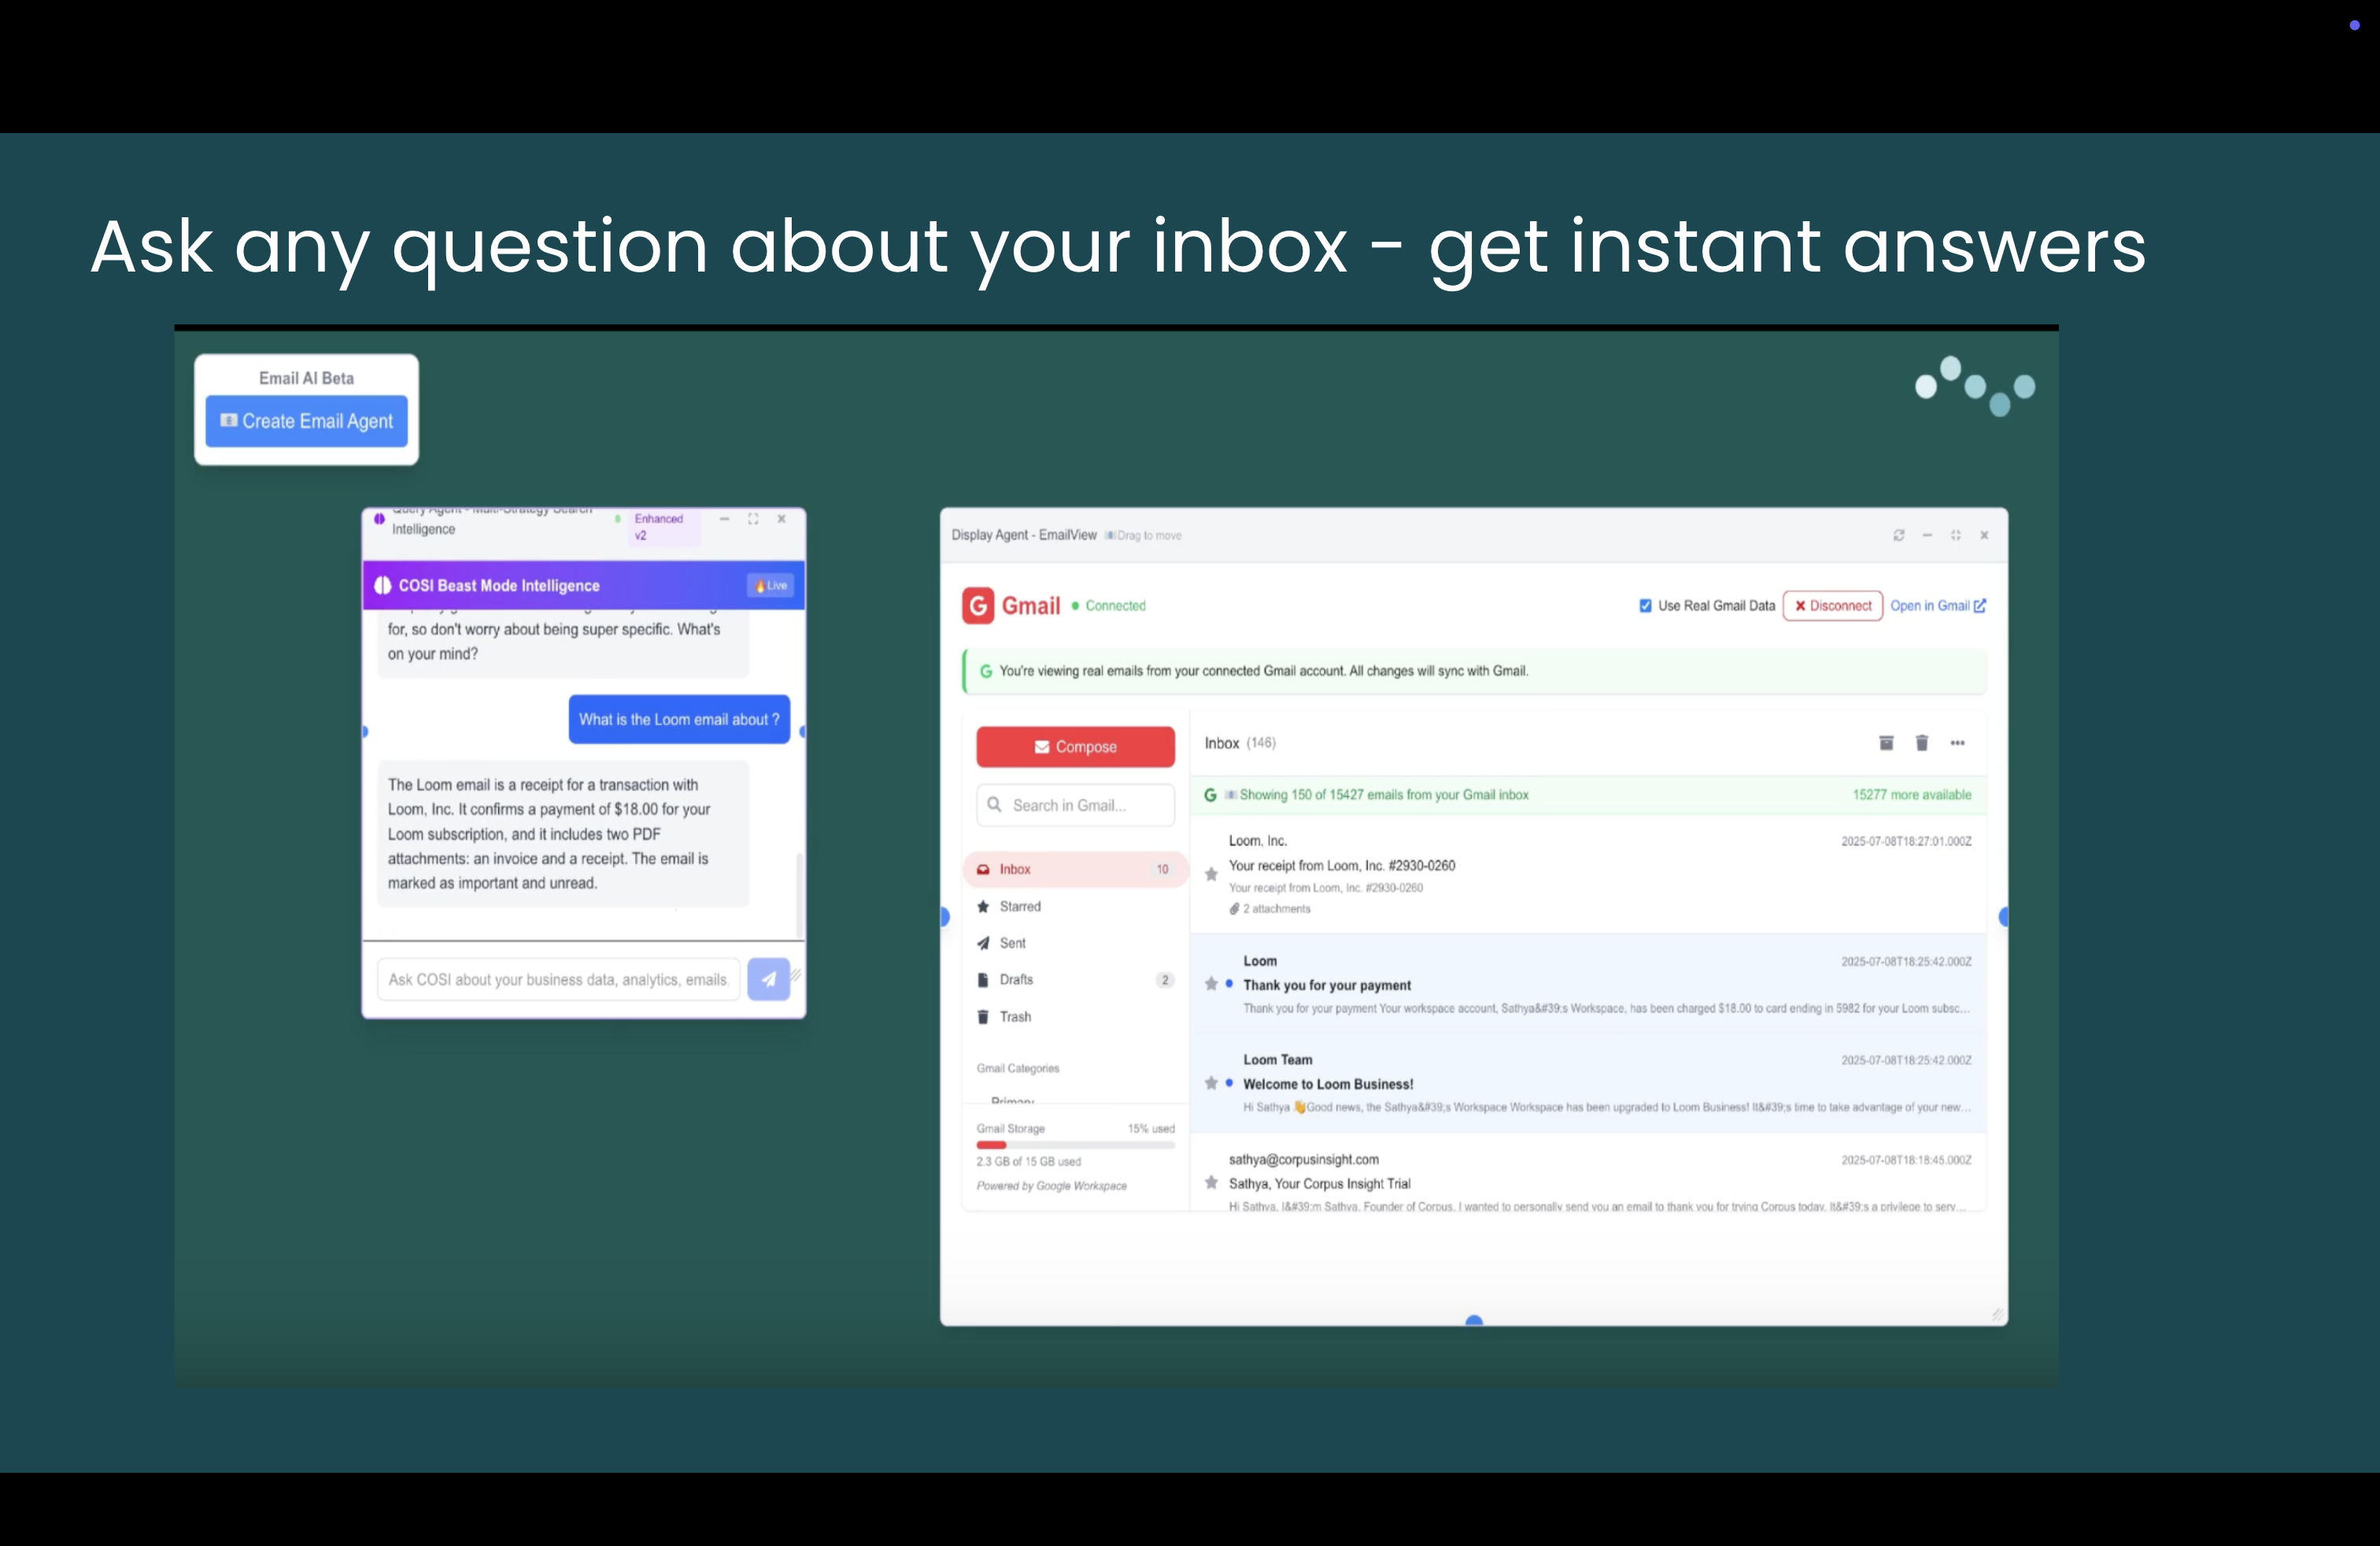Click the Sent sidebar paper-plane icon
Viewport: 2380px width, 1546px height.
click(983, 943)
